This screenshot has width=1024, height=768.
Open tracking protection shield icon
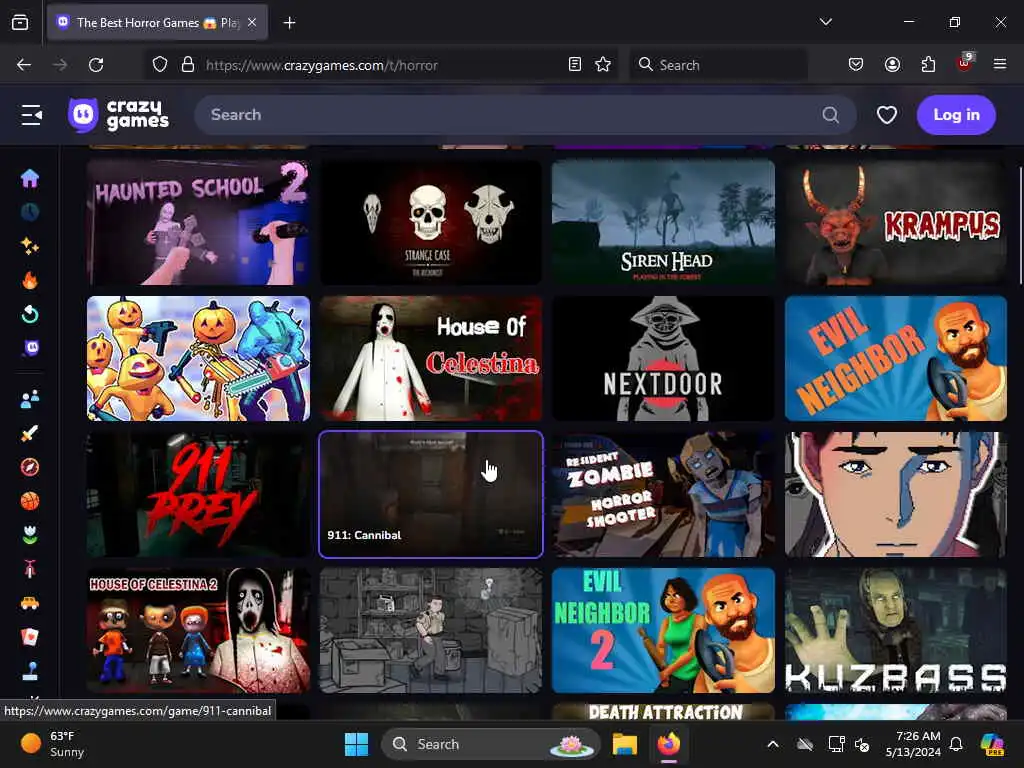(x=160, y=65)
